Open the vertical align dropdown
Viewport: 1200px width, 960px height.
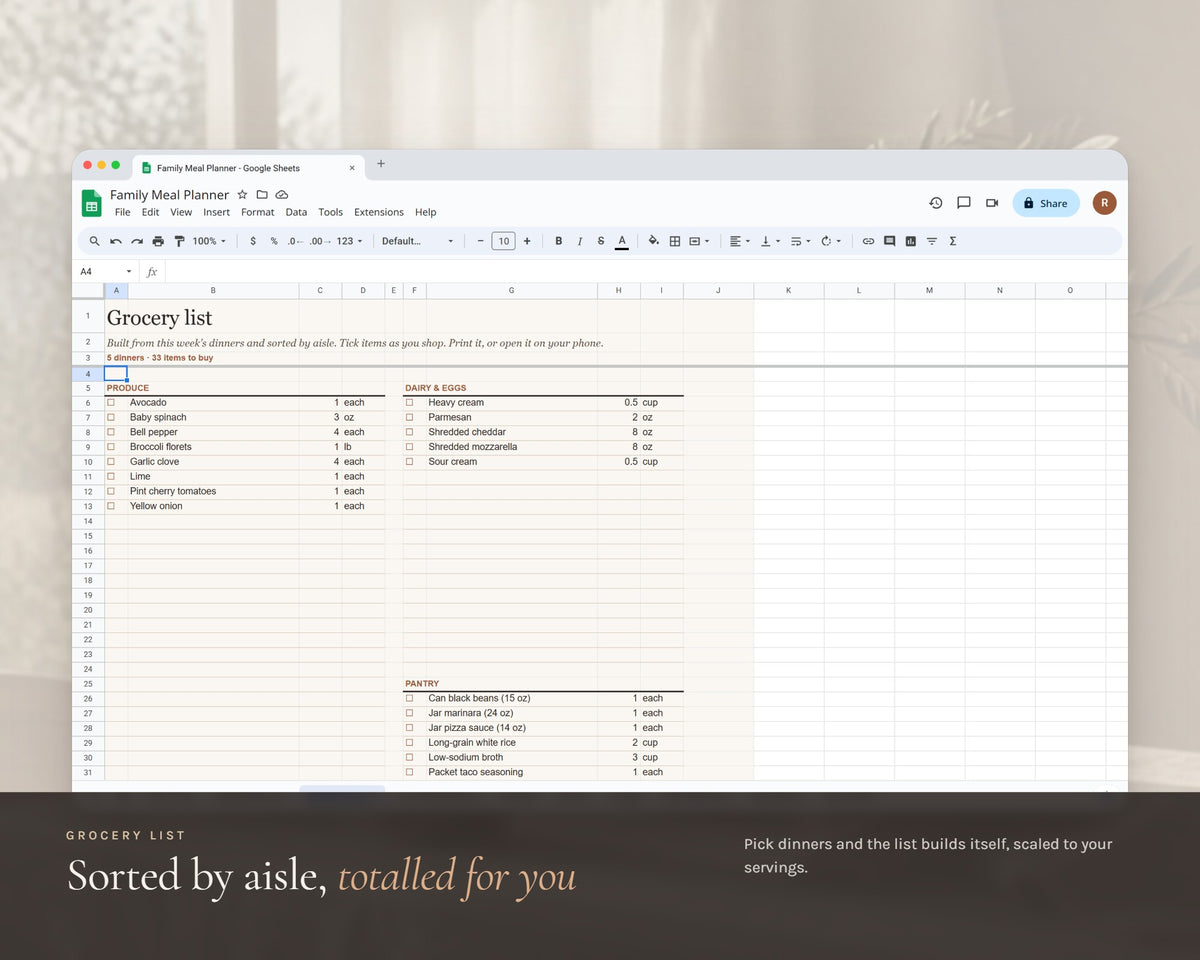tap(769, 241)
